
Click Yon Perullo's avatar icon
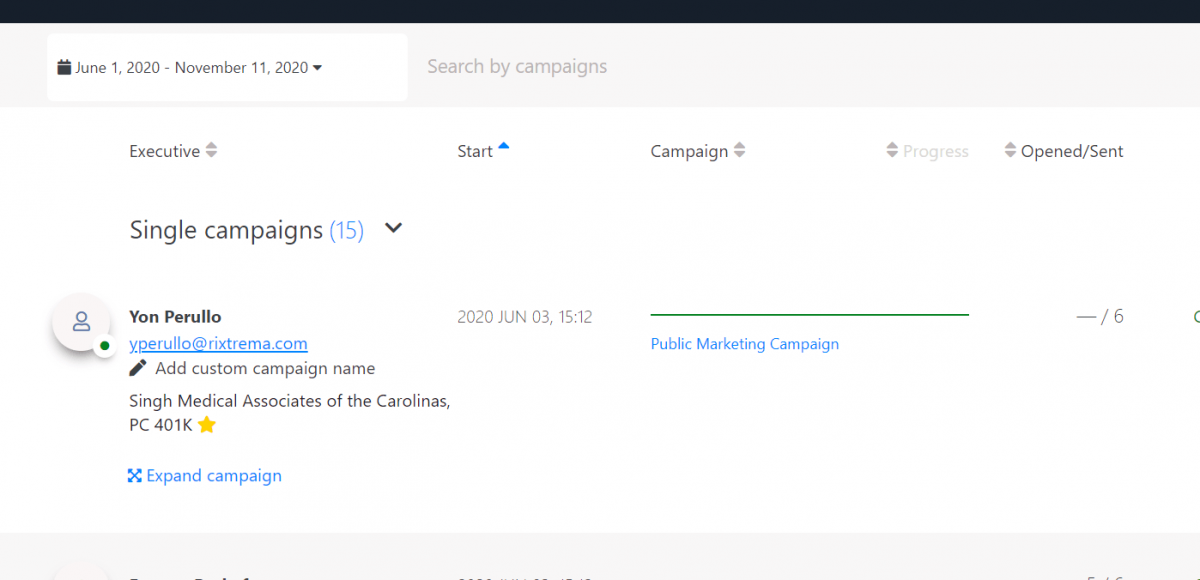pyautogui.click(x=81, y=322)
